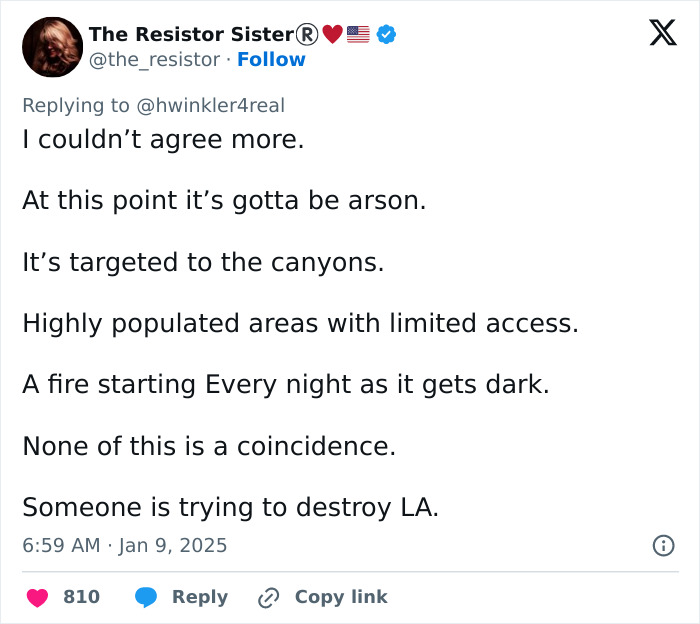Open The Resistor Sister profile picture
The height and width of the screenshot is (624, 700).
click(51, 47)
